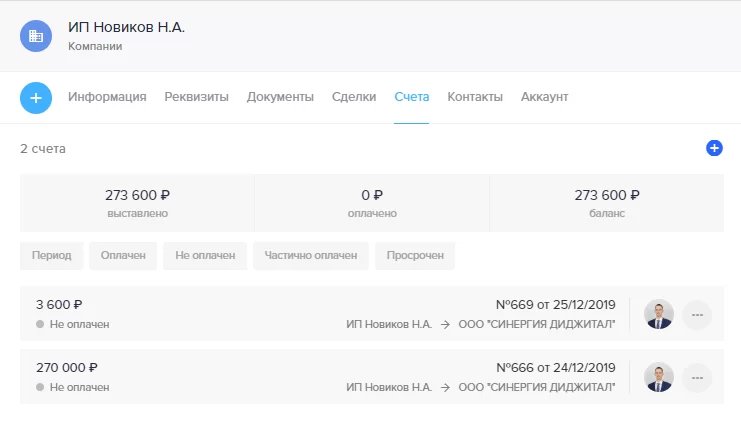
Task: Click the 270 000 ₽ invoice amount
Action: (x=67, y=368)
